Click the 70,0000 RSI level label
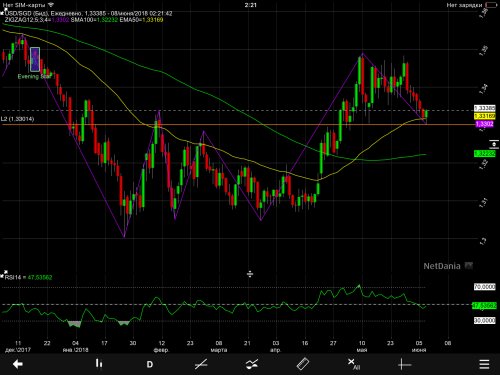Image resolution: width=500 pixels, height=375 pixels. click(485, 287)
